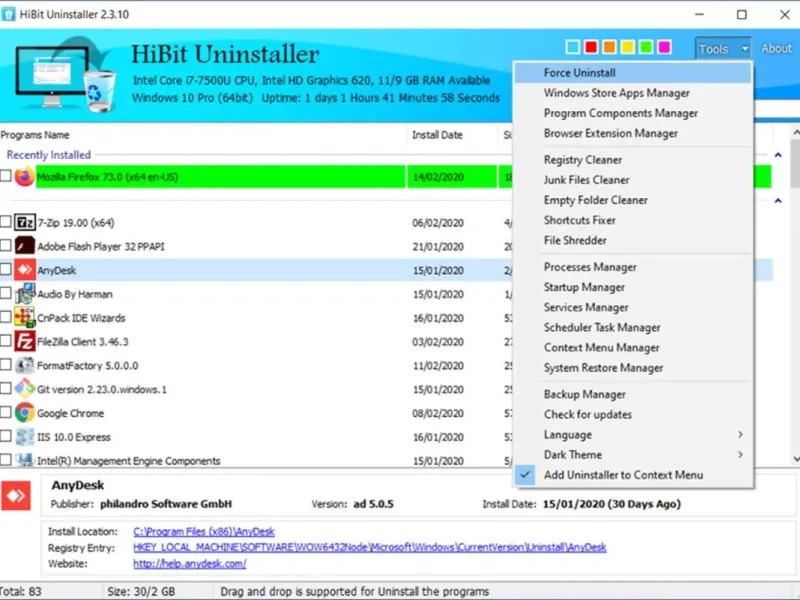
Task: Tick the FileZilla Client checkbox
Action: coord(6,340)
